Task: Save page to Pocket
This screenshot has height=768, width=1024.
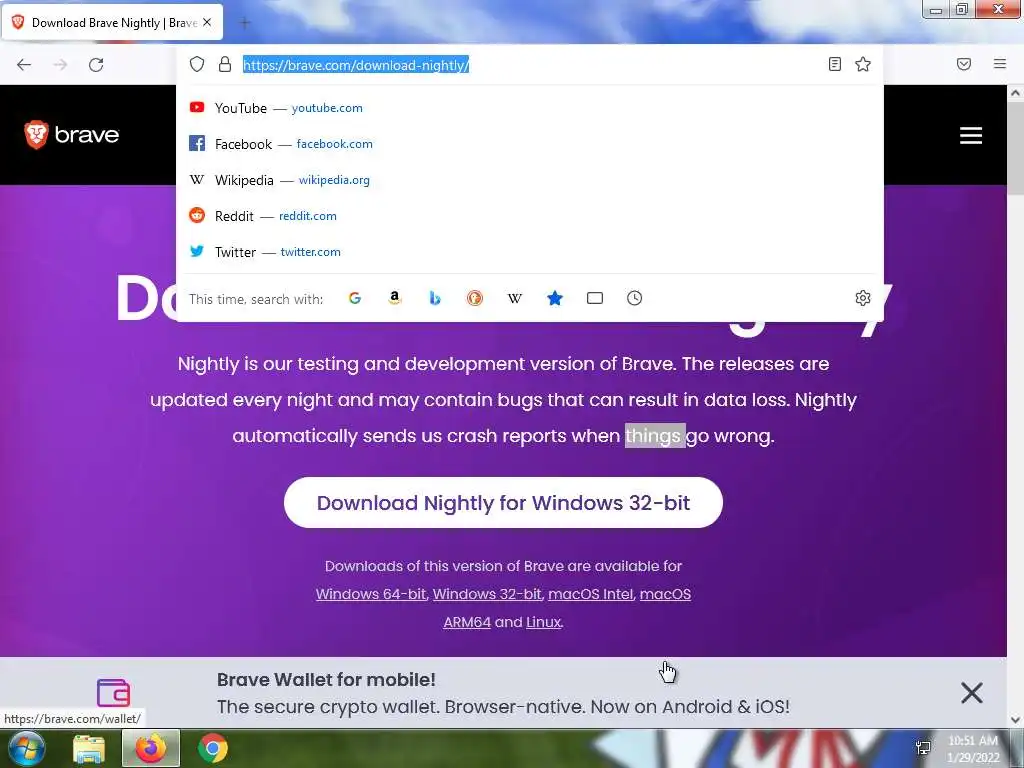Action: (964, 64)
